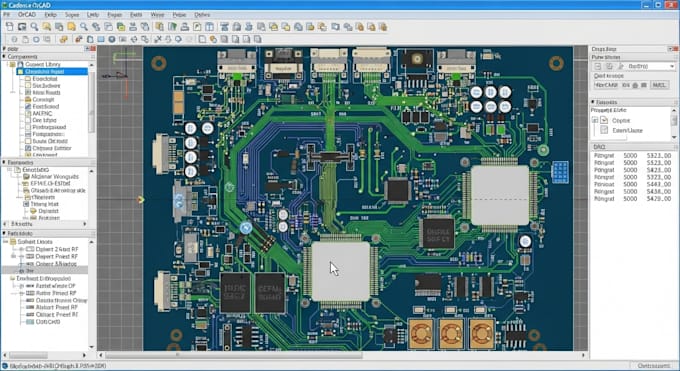Collapse the 'Solhert Lmots' folder node

click(5, 242)
